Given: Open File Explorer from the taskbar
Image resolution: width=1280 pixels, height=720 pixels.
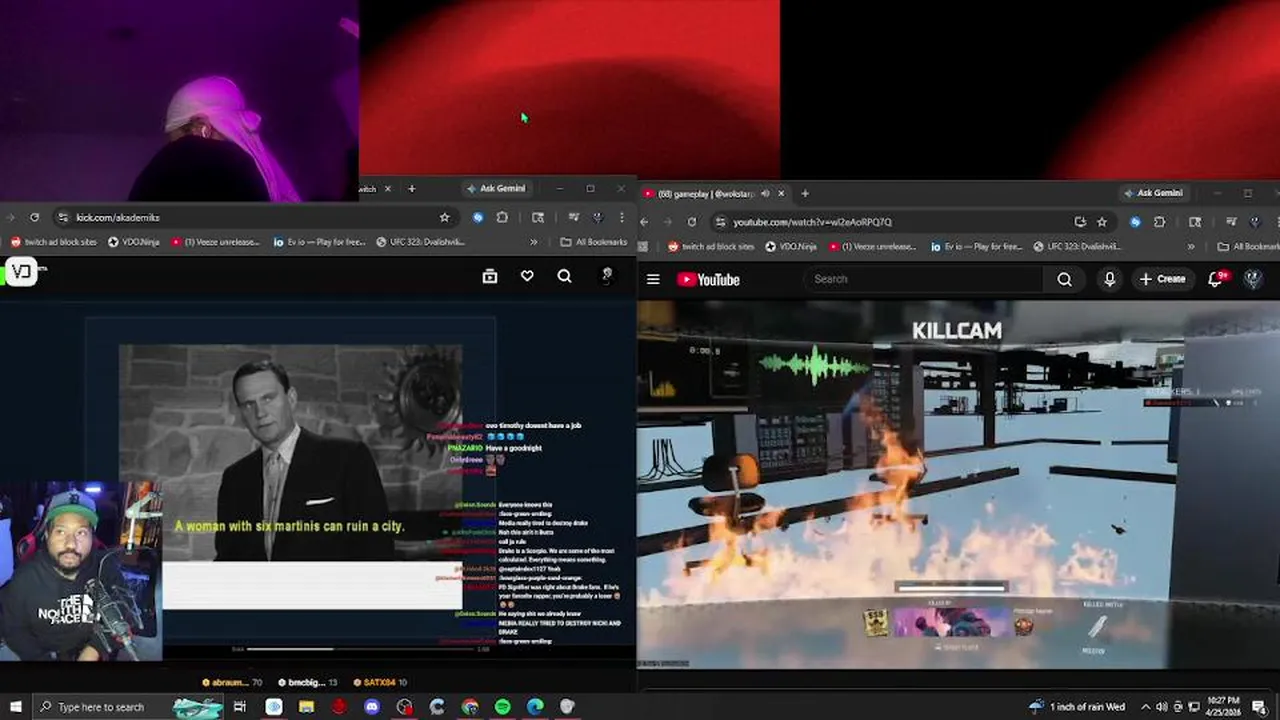Looking at the screenshot, I should (306, 707).
